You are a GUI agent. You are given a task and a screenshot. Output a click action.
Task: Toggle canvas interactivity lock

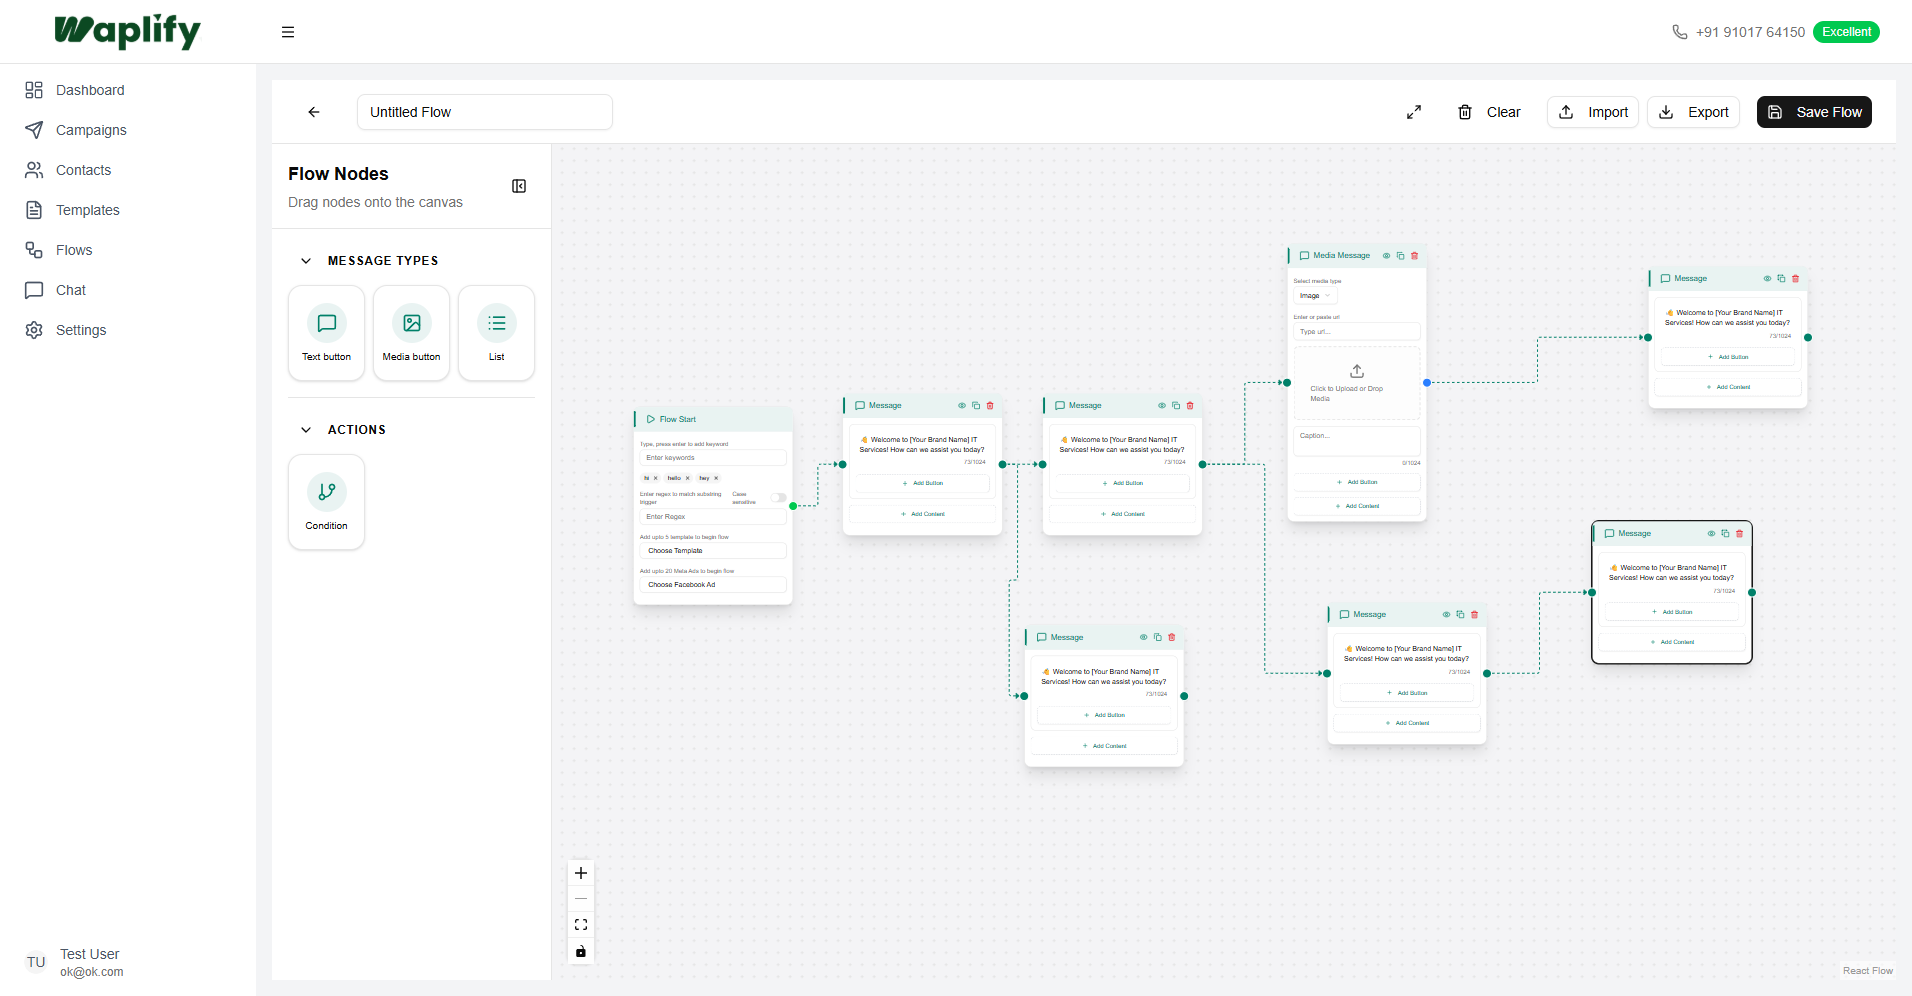(x=581, y=951)
